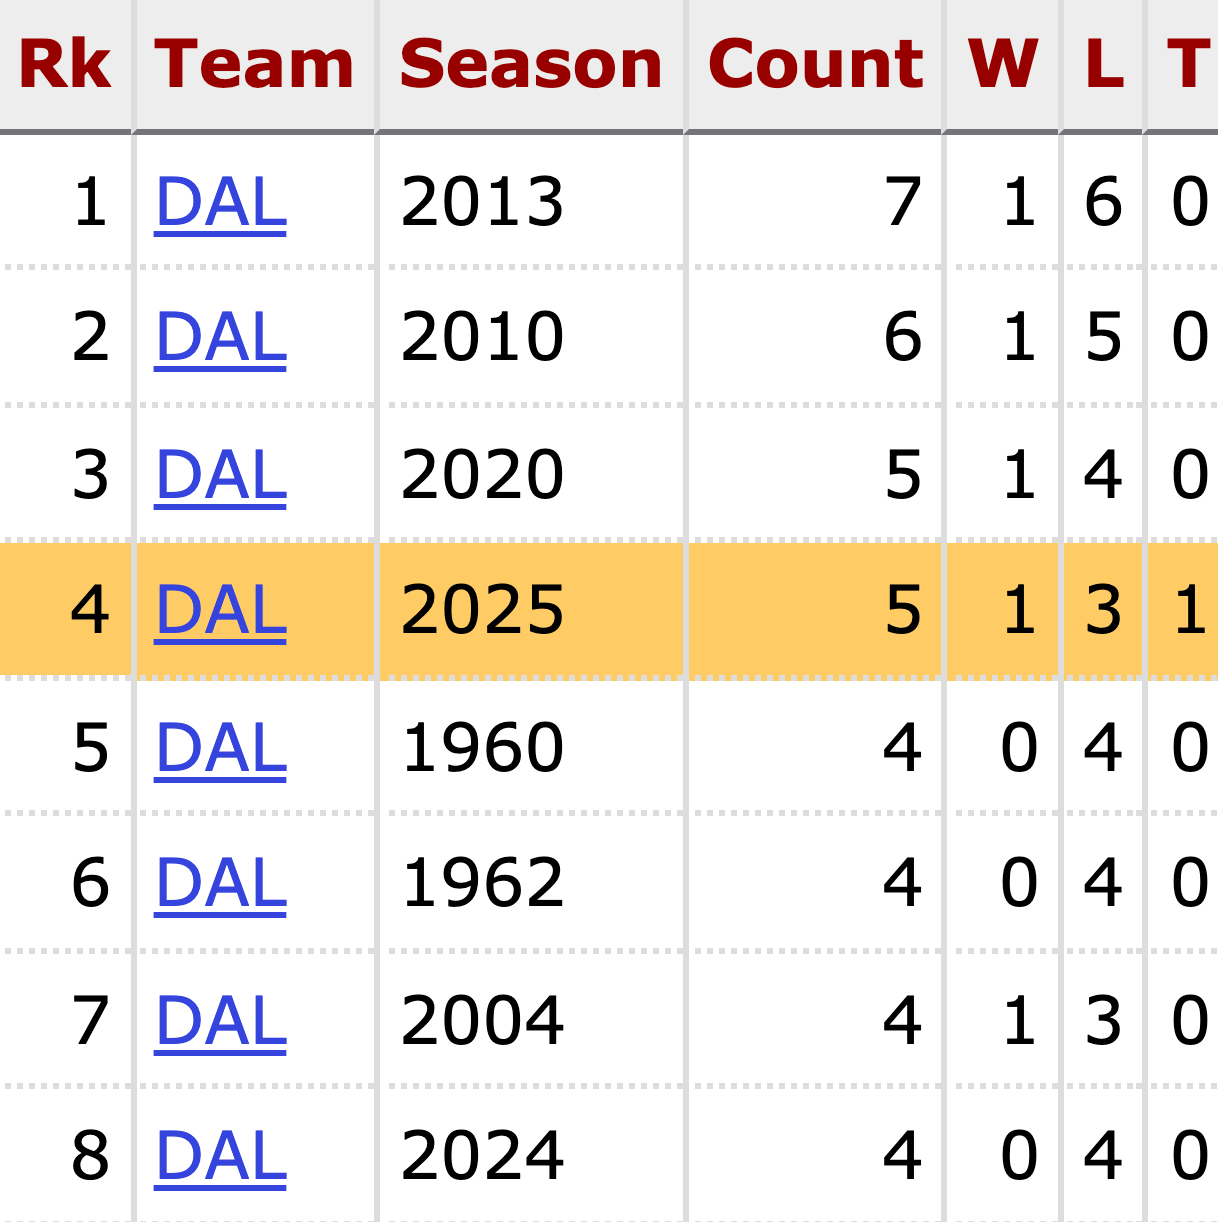The height and width of the screenshot is (1222, 1218).
Task: Select the 2025 season cell in the highlighted row
Action: (x=482, y=610)
